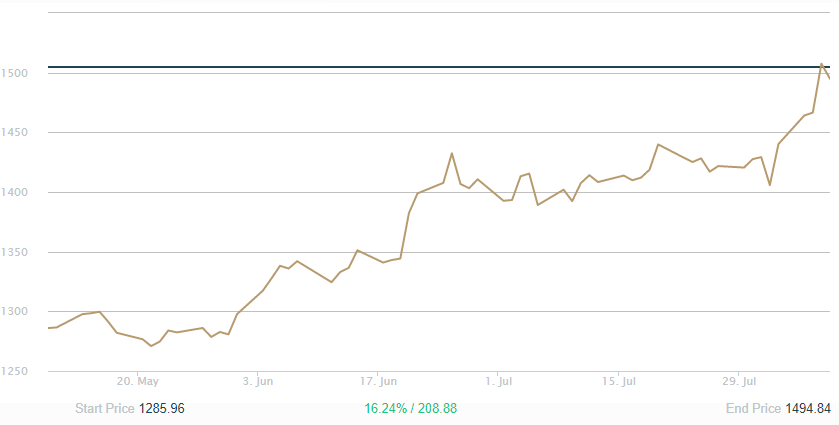This screenshot has width=839, height=425.
Task: Select the 29. Jul date marker
Action: 738,381
